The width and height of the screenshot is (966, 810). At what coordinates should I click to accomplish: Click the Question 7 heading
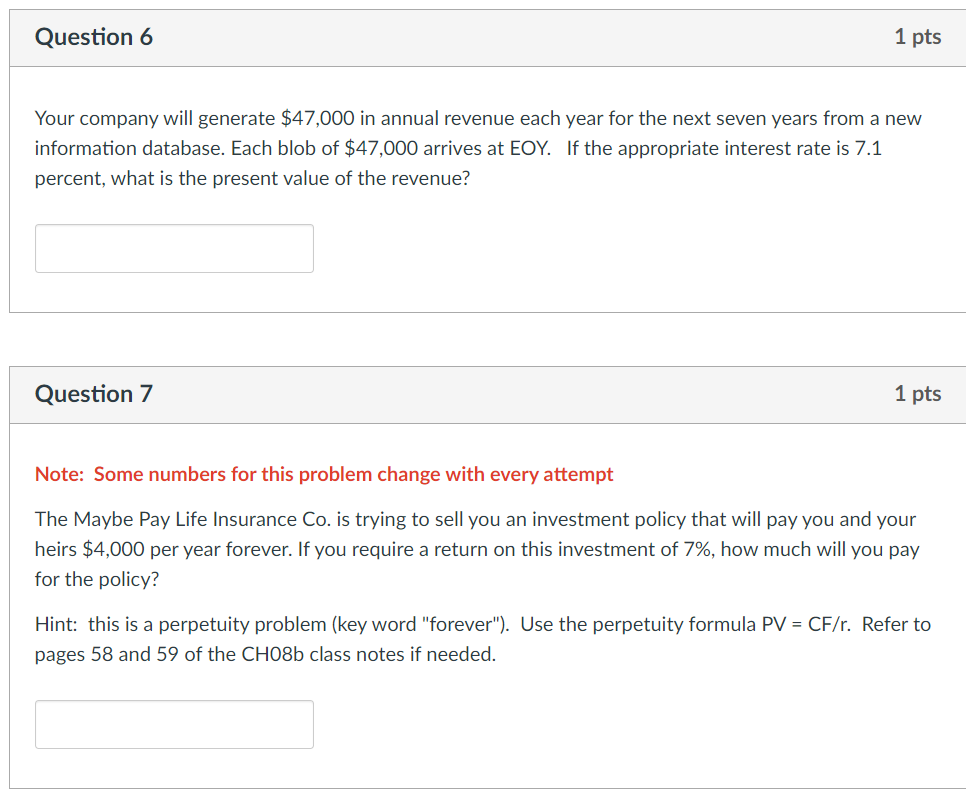[94, 394]
